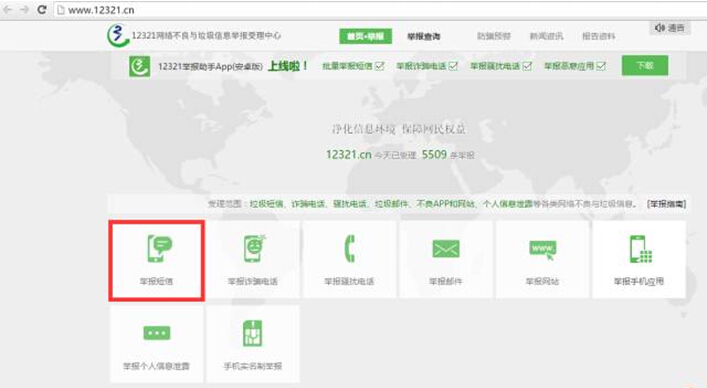Click the 垃圾邮件 scope text
Viewport: 707px width, 388px height.
(391, 204)
